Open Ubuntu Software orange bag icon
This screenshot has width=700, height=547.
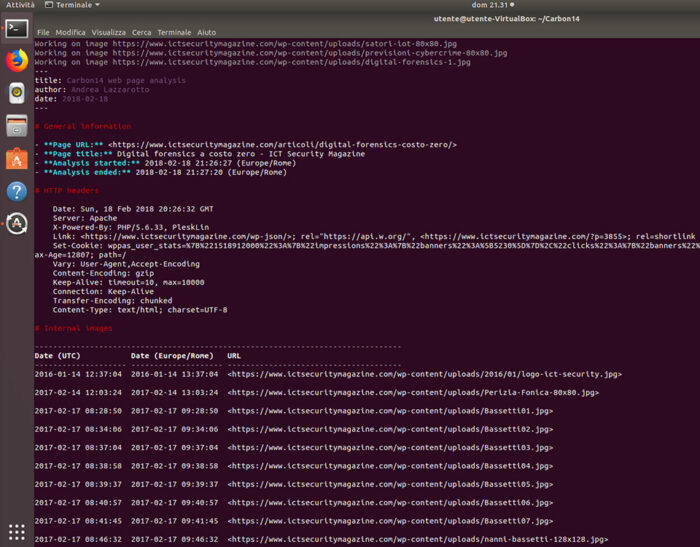(x=17, y=159)
